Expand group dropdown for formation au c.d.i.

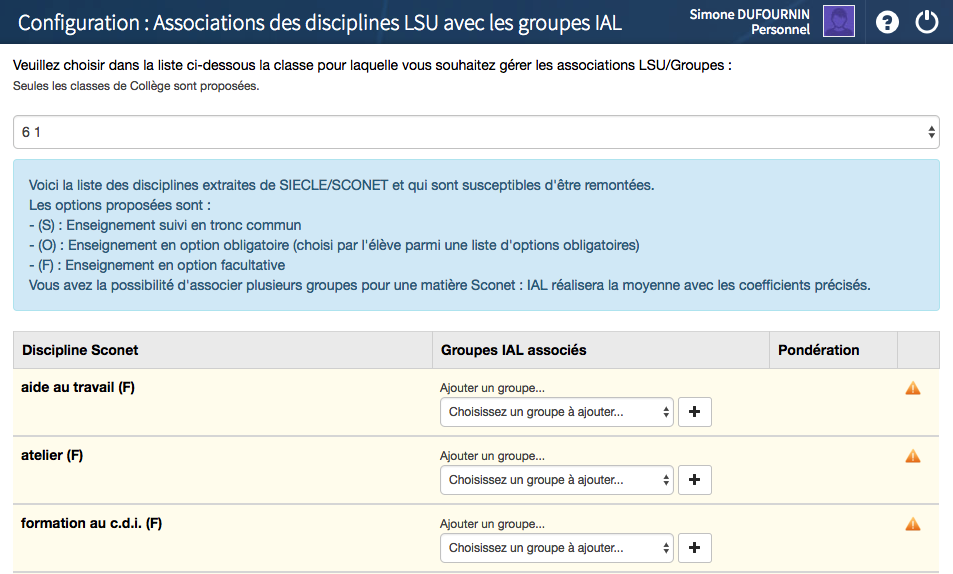(x=557, y=548)
